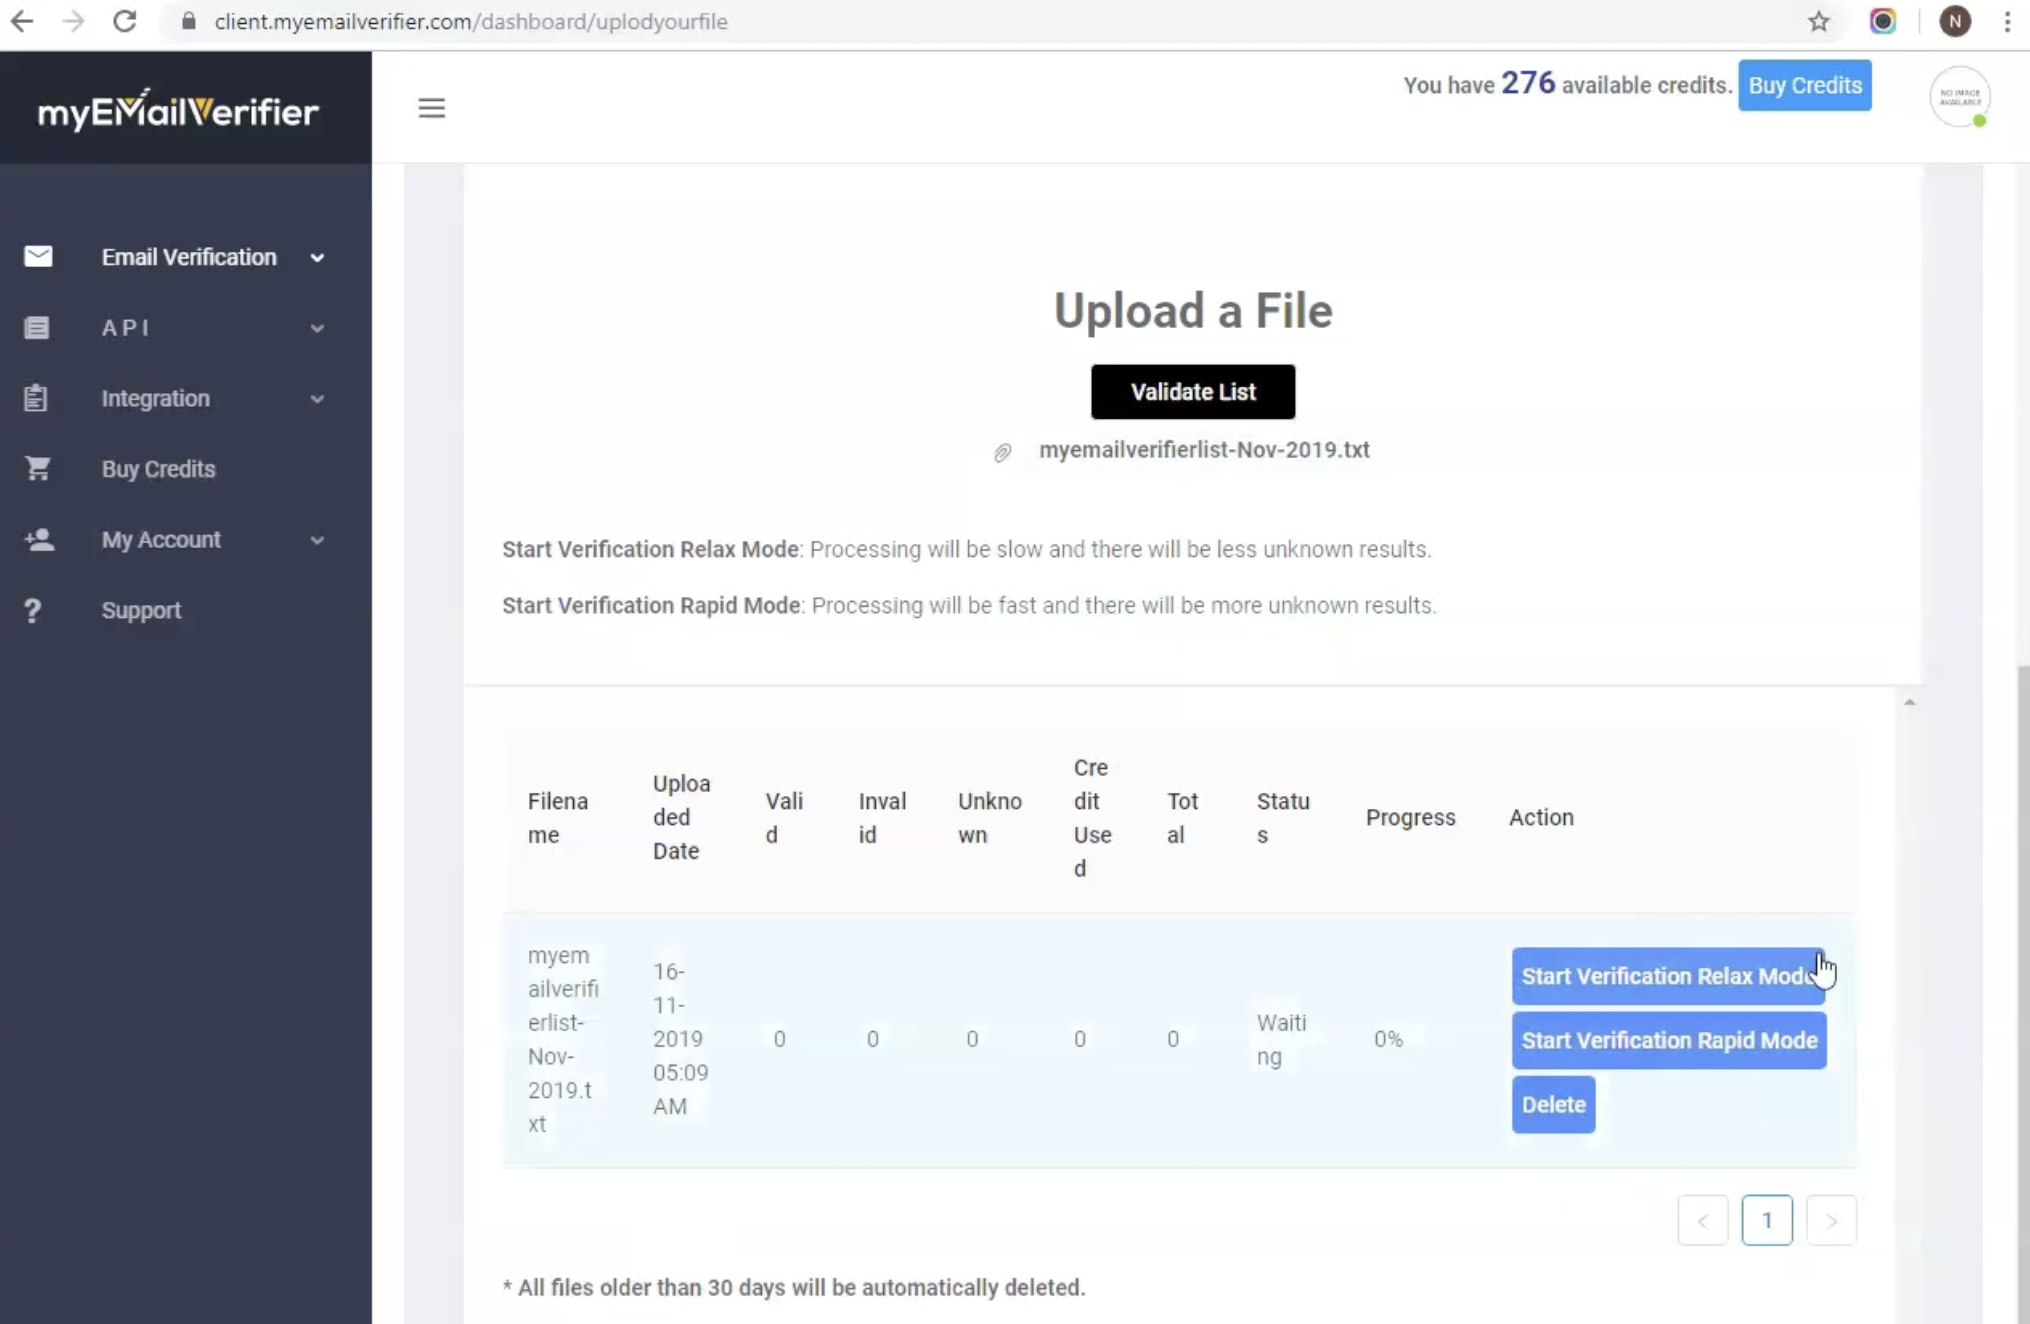Click the Email Verification envelope icon
2030x1324 pixels.
point(38,257)
